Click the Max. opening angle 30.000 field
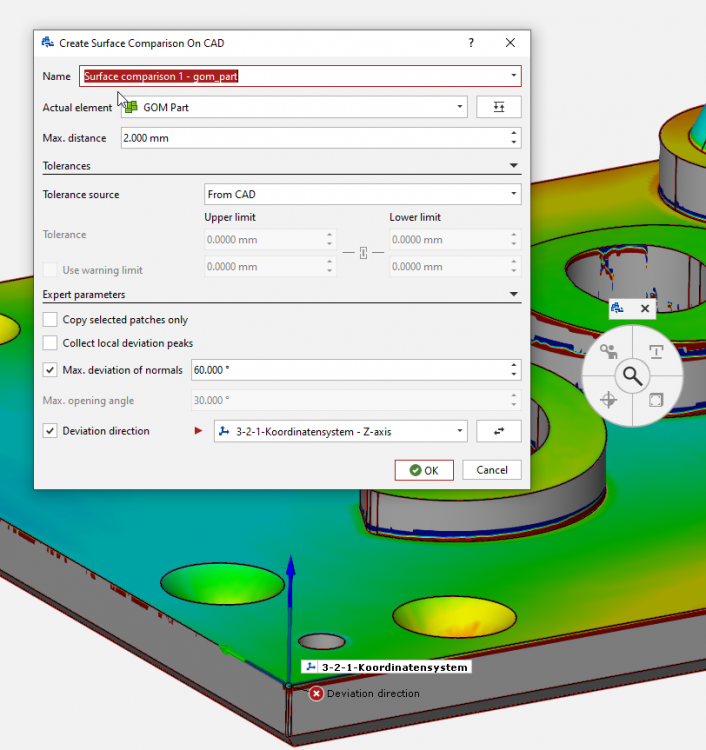This screenshot has height=750, width=706. point(356,400)
